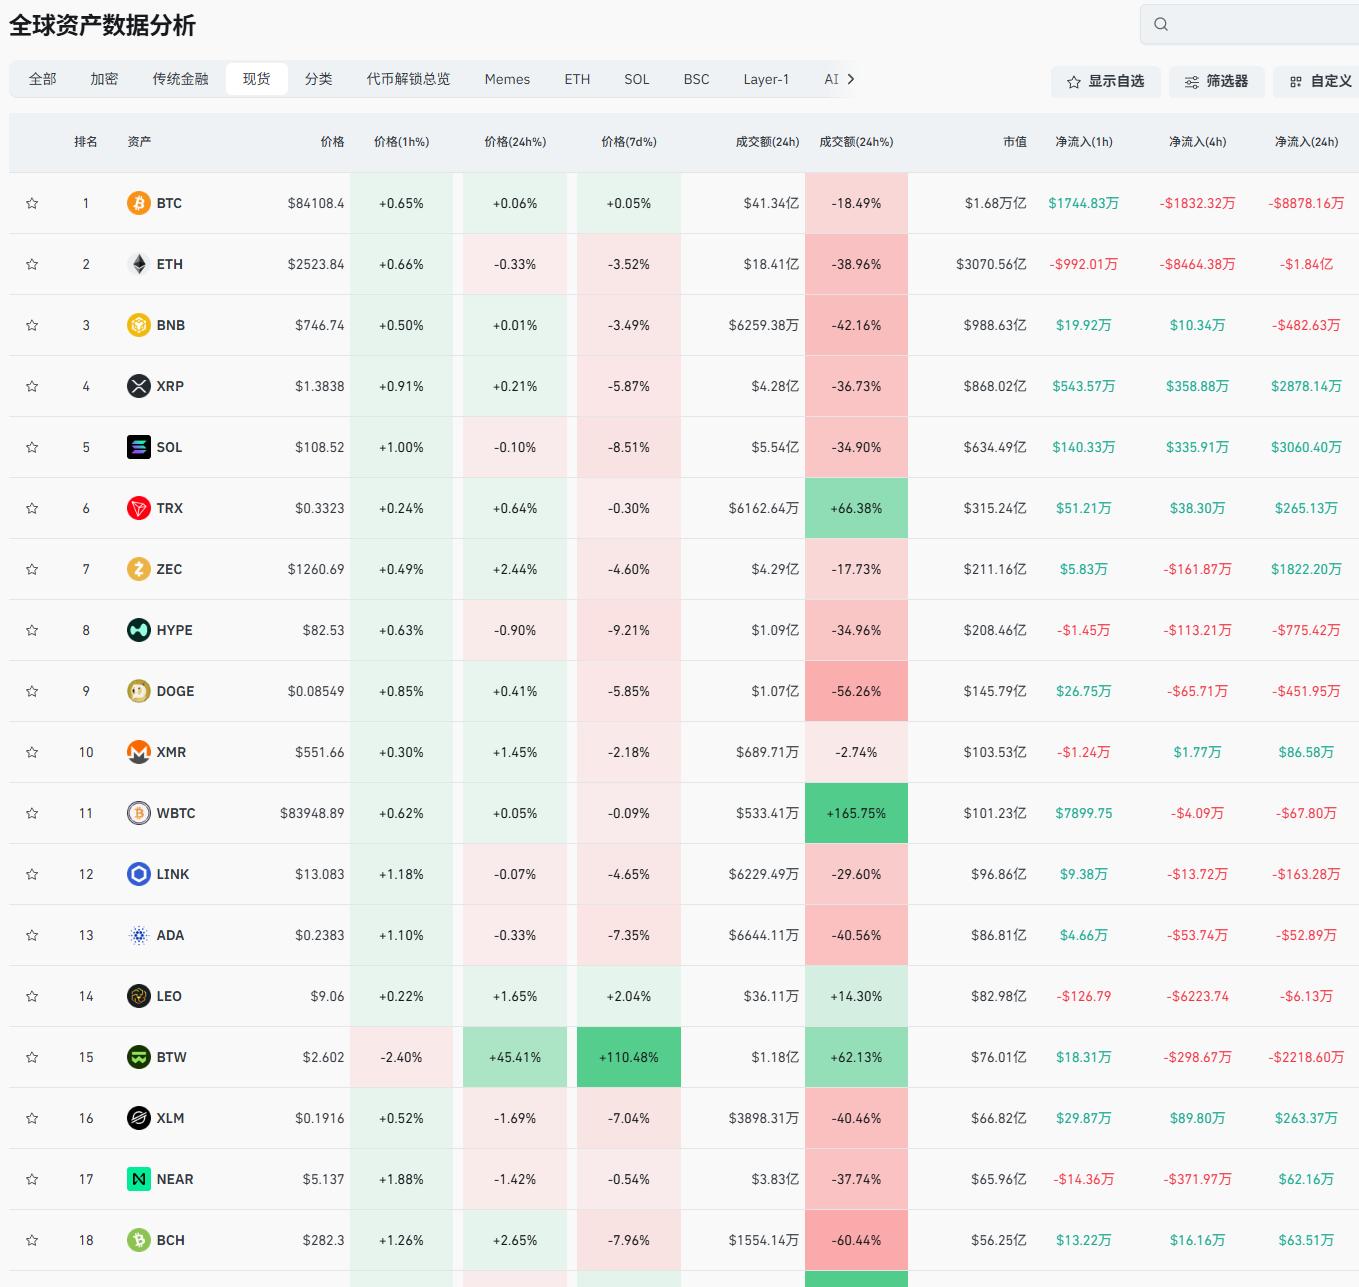Viewport: 1359px width, 1287px height.
Task: Select the 代币解锁总览 tab
Action: pos(408,79)
